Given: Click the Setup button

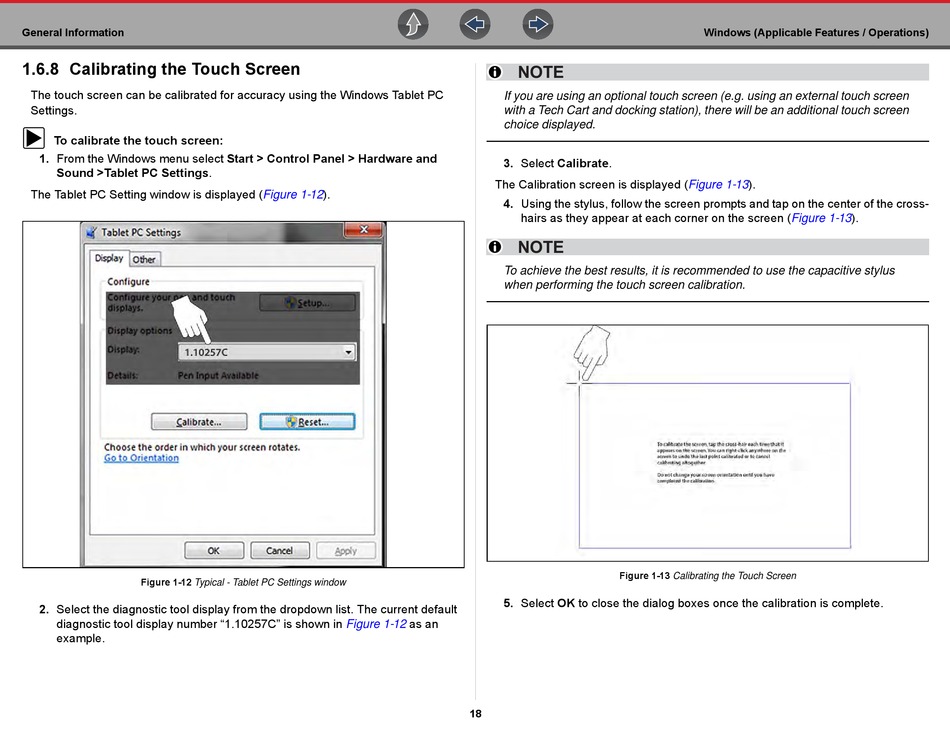Looking at the screenshot, I should 307,302.
